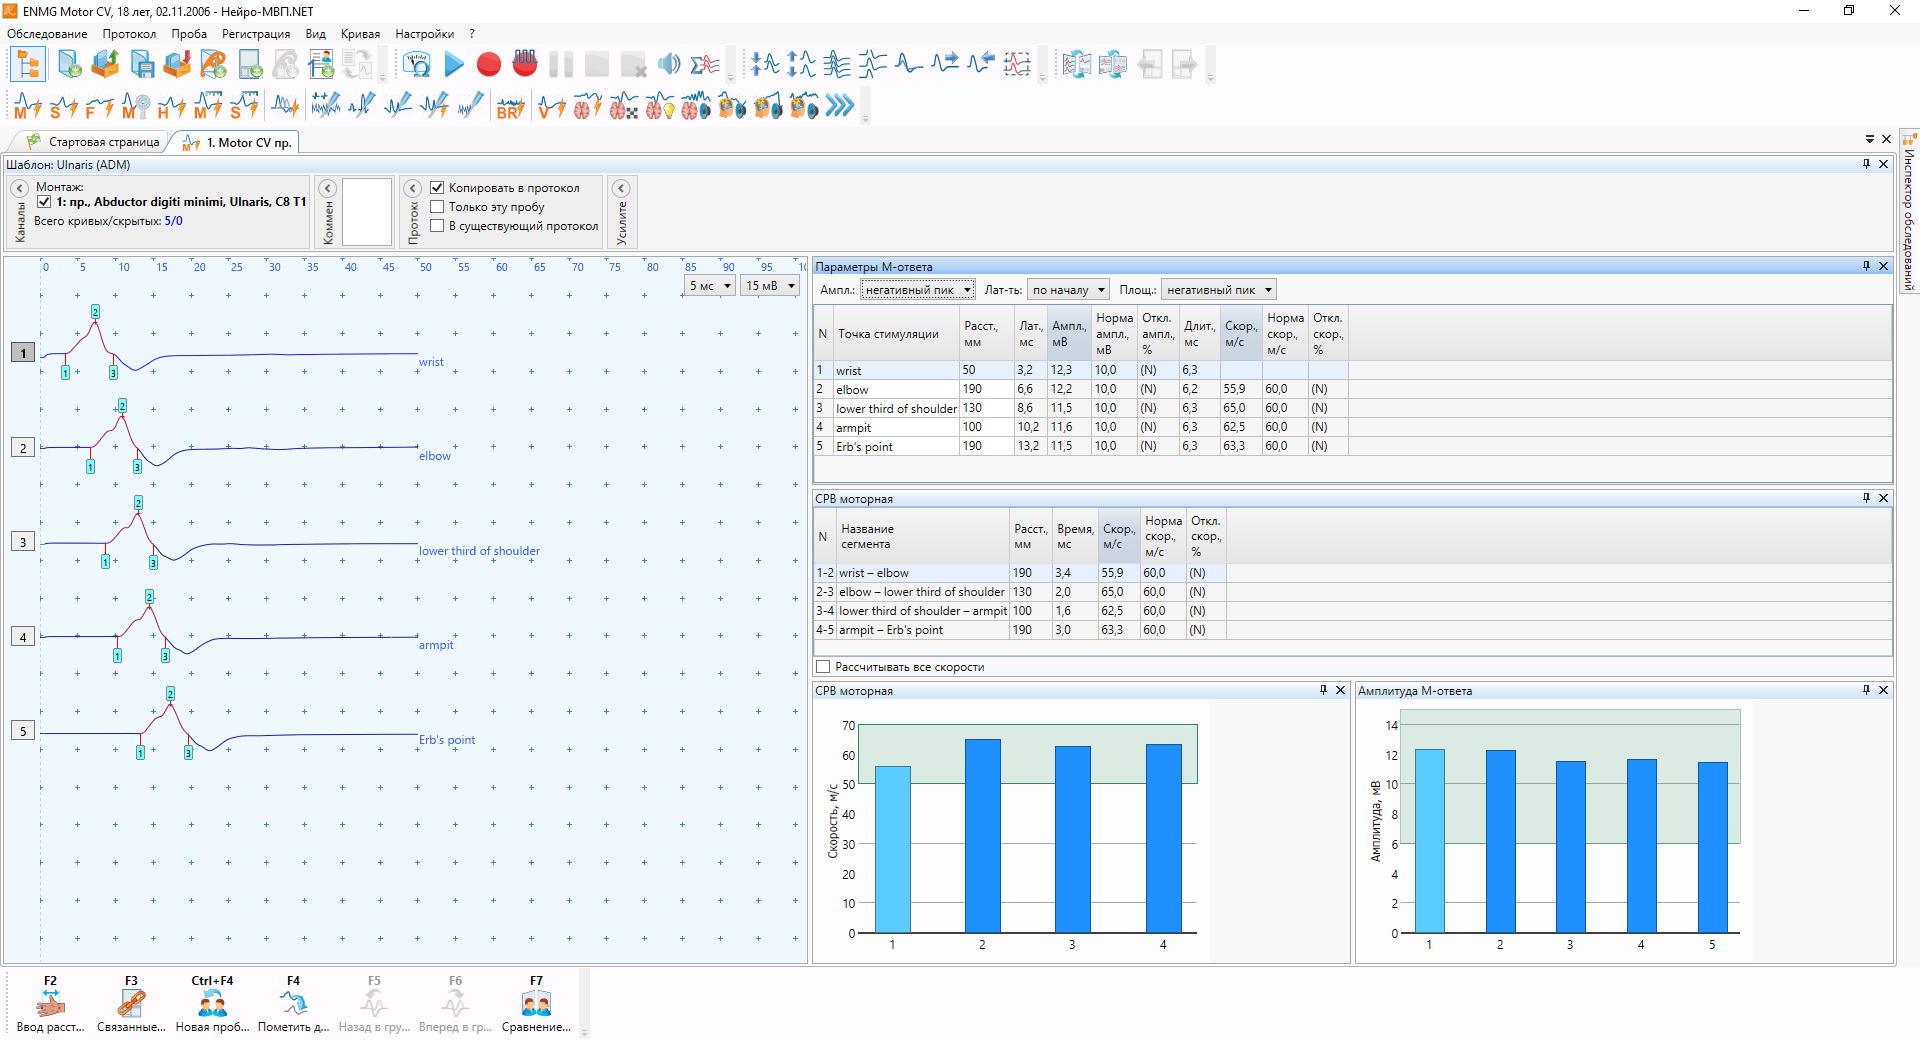Toggle channel 1 Abductor digiti minimi checkbox
The image size is (1920, 1040).
[x=44, y=202]
